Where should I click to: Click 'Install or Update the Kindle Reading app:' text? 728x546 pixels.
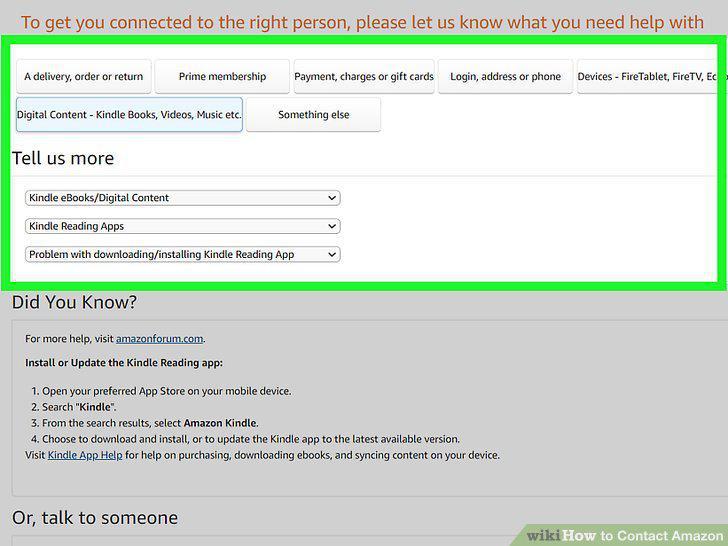[124, 363]
